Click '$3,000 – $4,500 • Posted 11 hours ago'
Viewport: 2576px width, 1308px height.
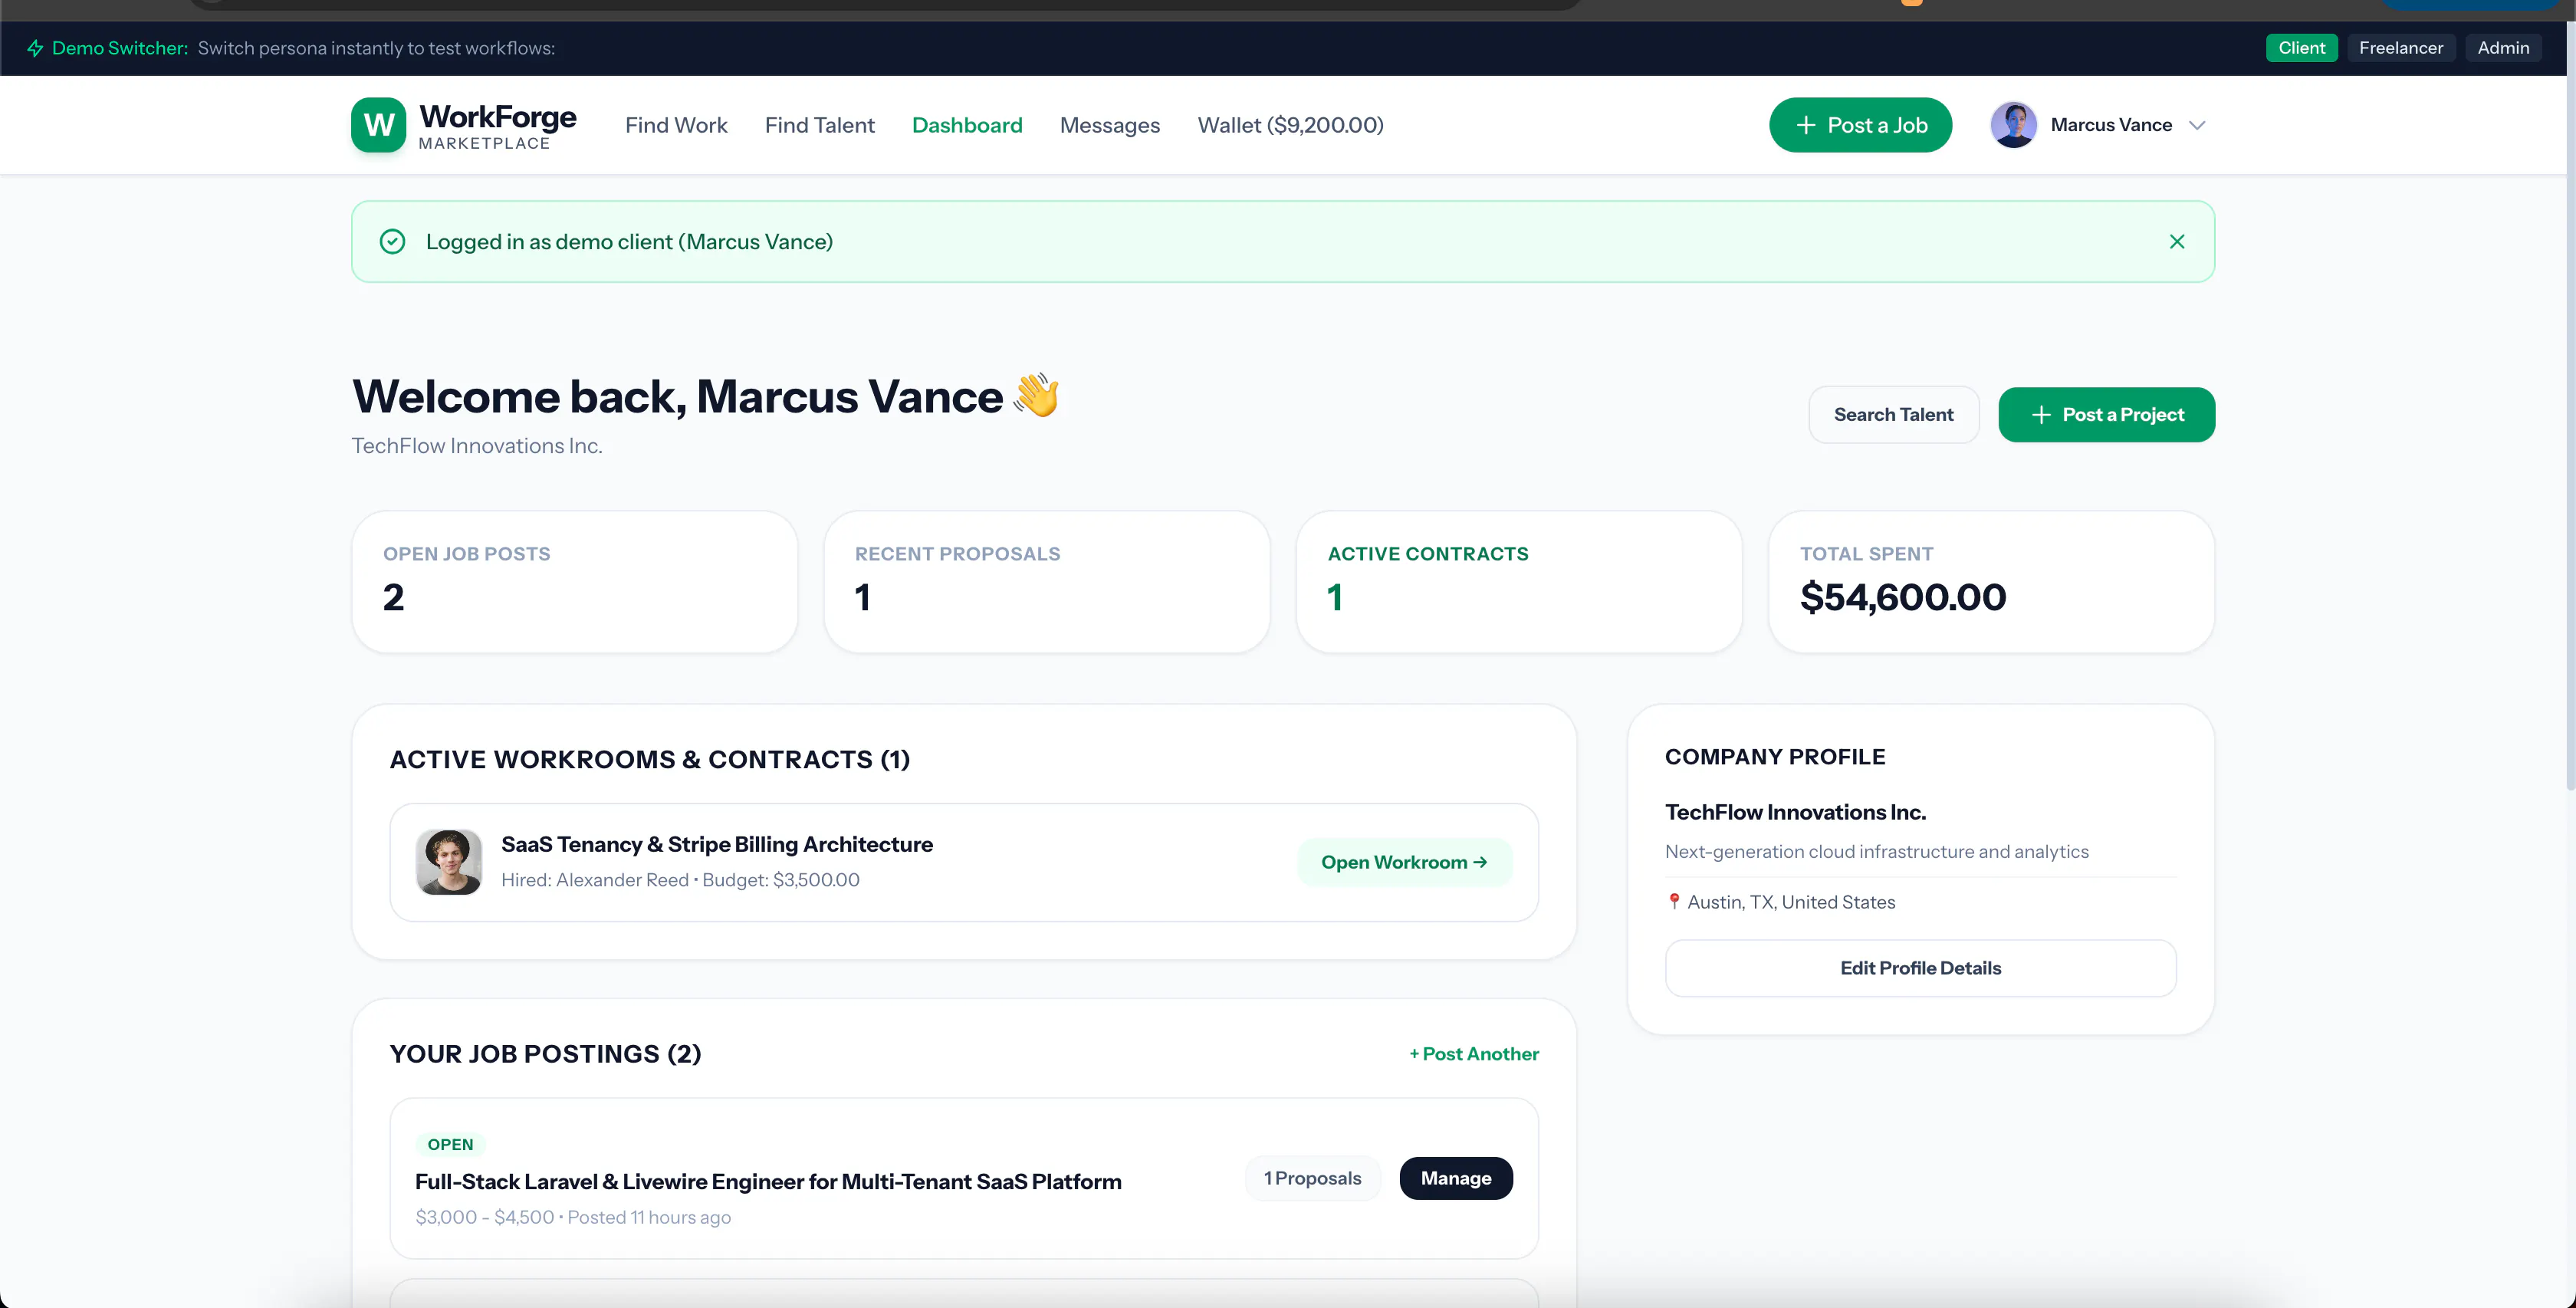tap(573, 1218)
